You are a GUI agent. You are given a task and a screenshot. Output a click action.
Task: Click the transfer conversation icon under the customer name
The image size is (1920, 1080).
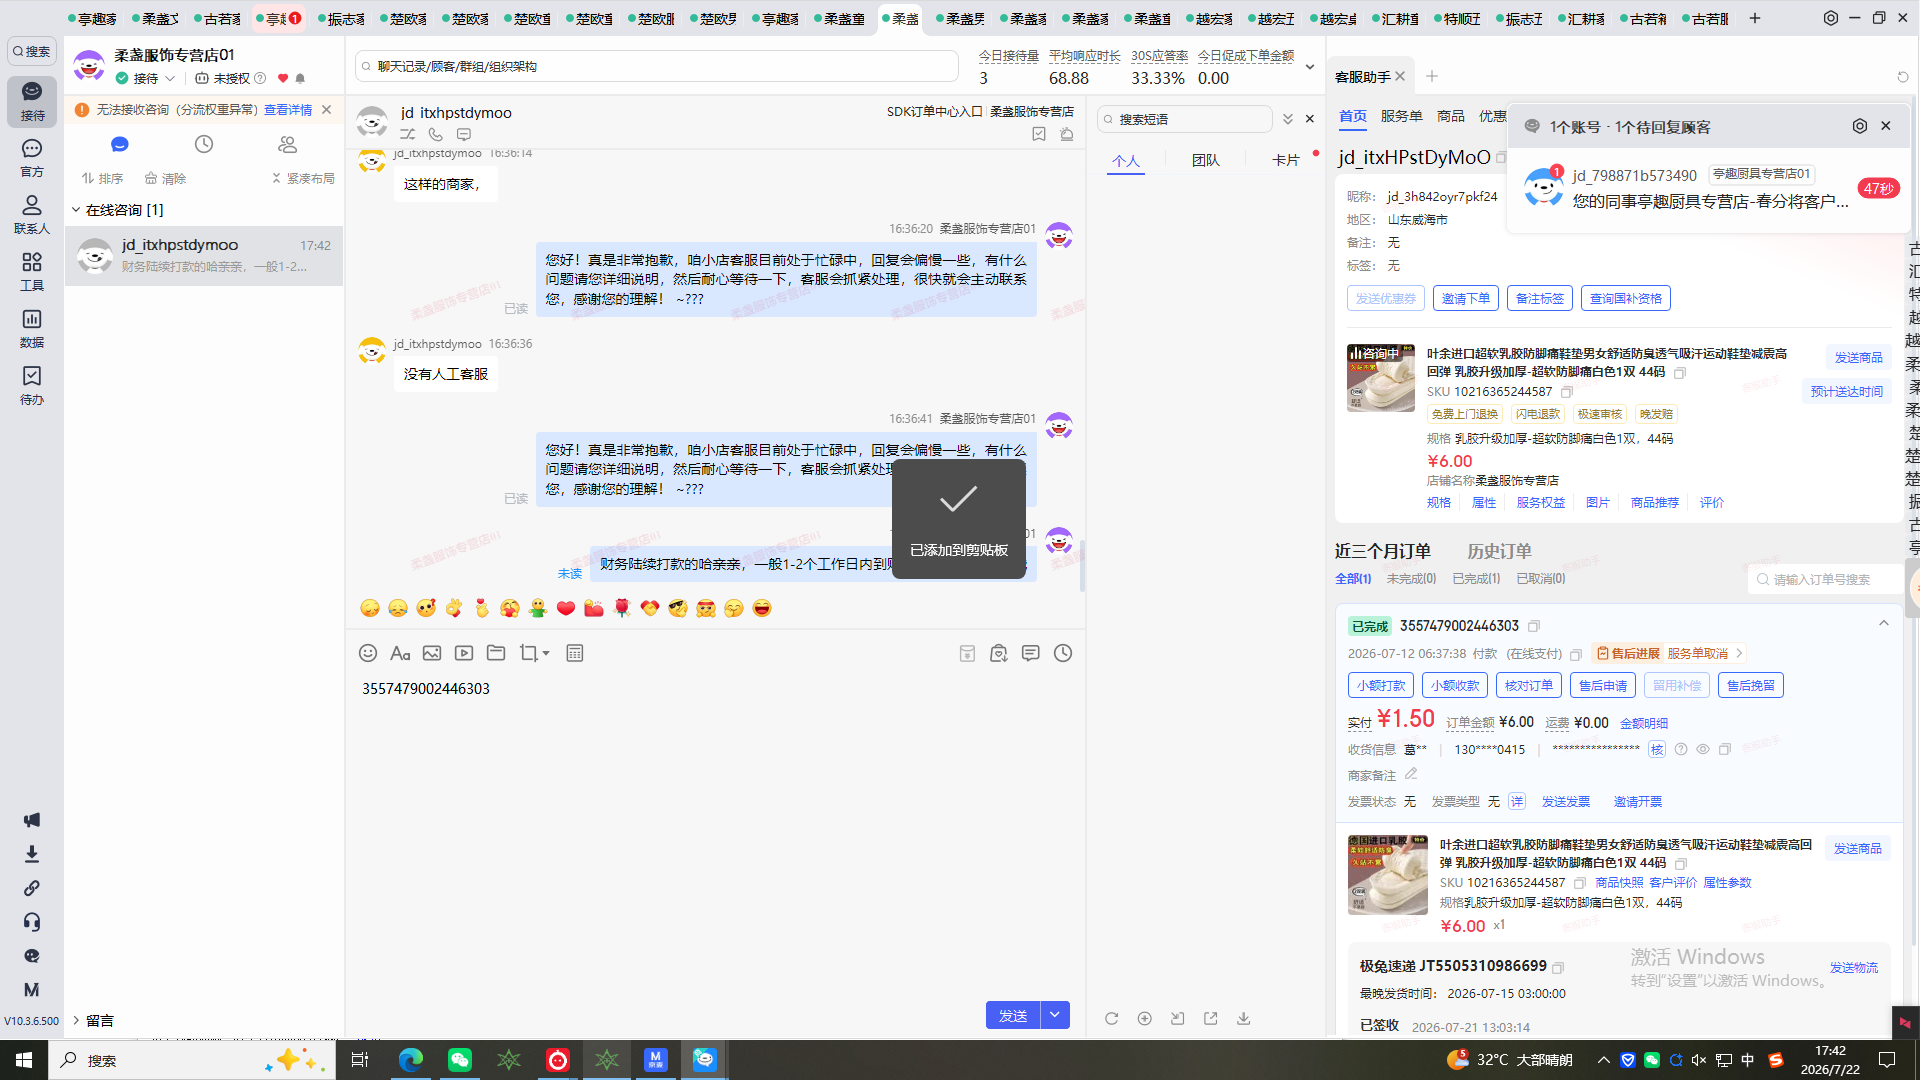point(408,134)
